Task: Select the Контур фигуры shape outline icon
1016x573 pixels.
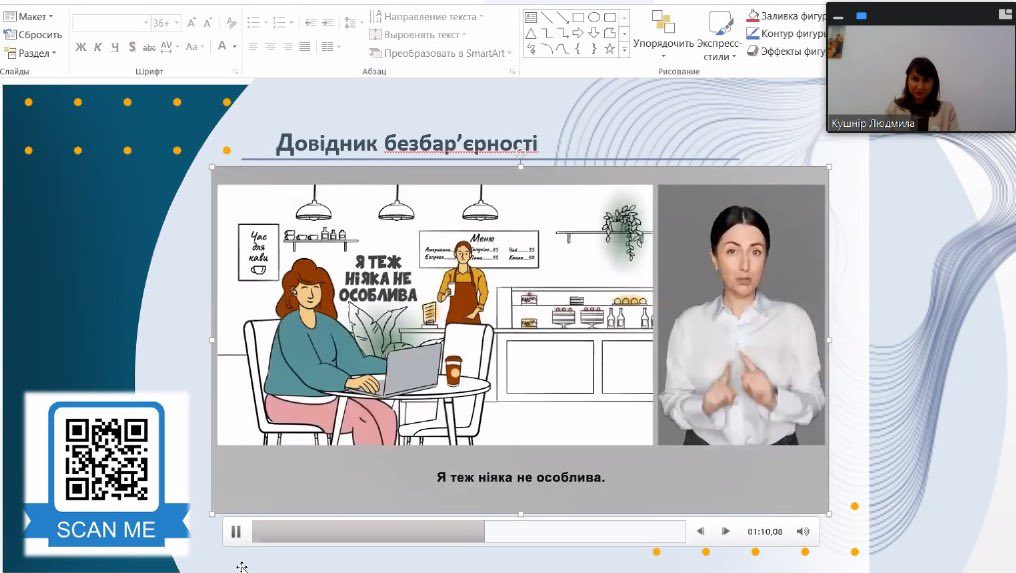Action: pos(753,34)
